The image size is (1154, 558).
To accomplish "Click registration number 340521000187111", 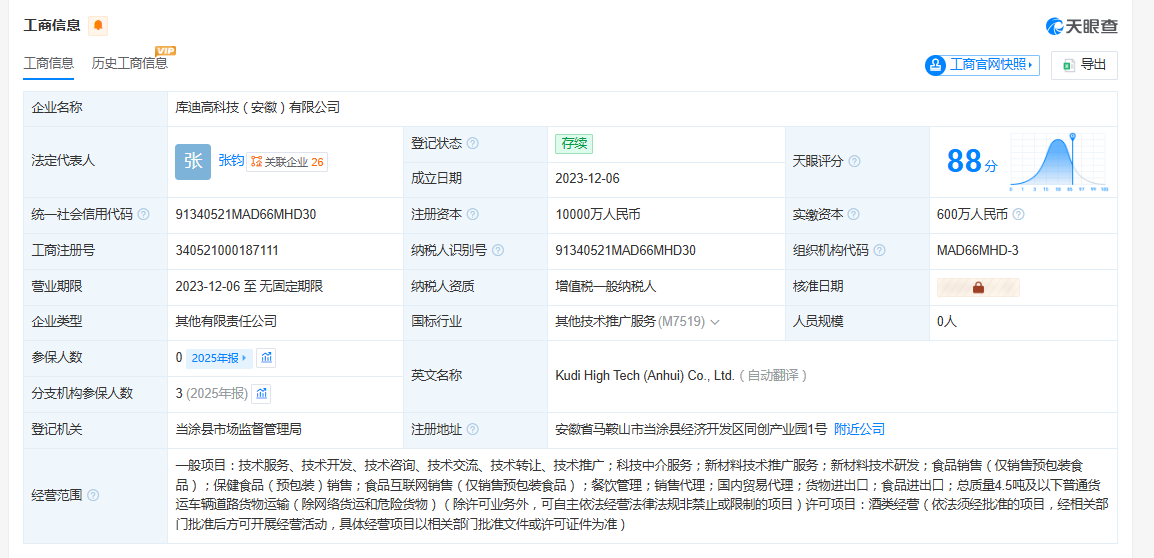I will (x=227, y=250).
